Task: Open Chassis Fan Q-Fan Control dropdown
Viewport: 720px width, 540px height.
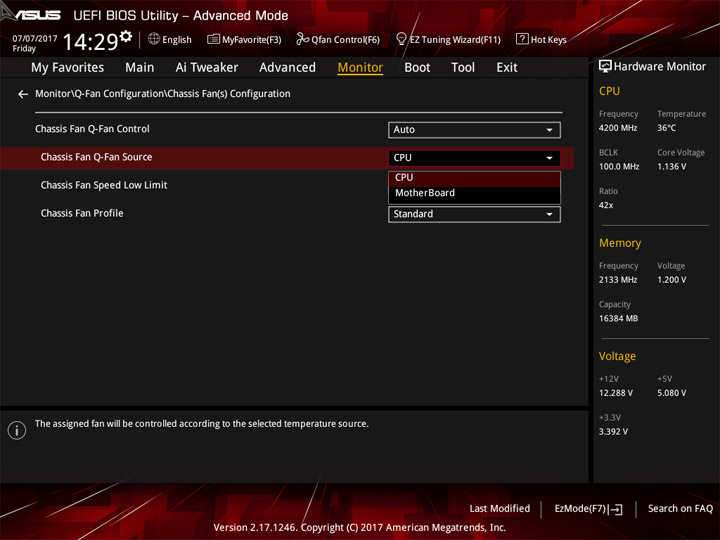Action: 474,130
